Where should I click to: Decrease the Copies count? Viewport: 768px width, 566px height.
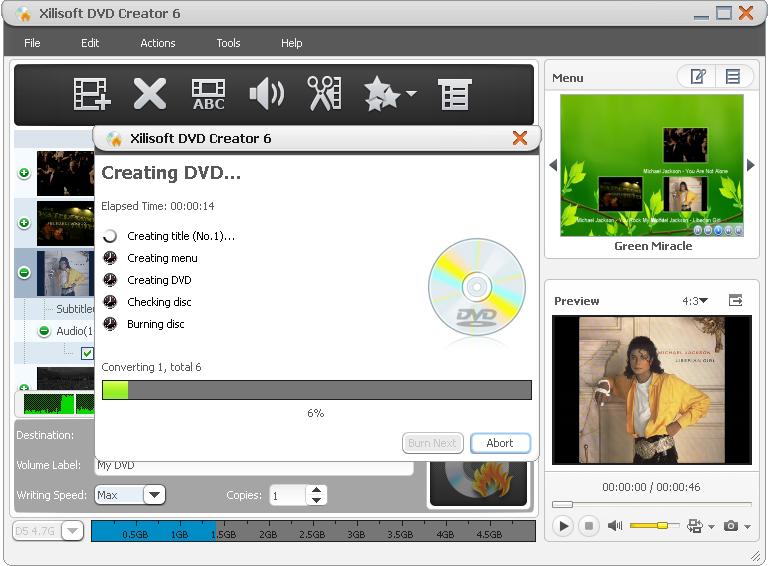pos(316,500)
